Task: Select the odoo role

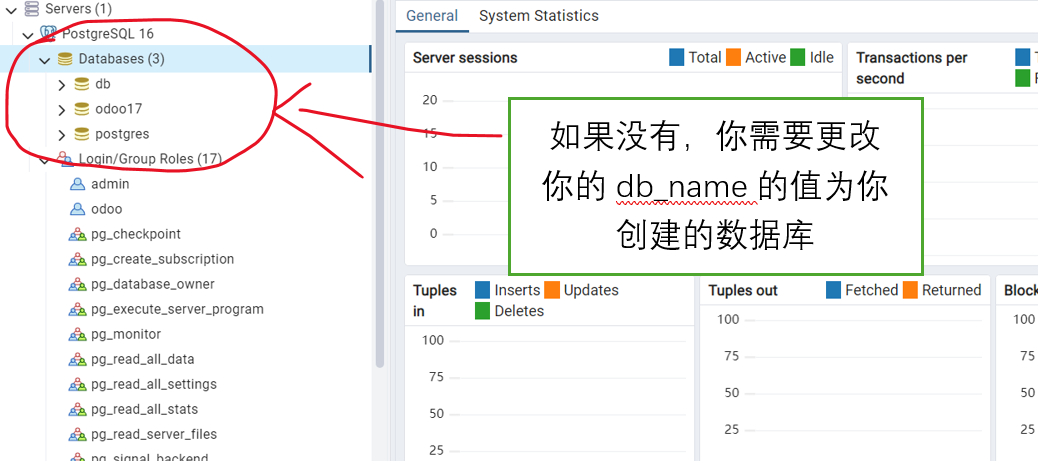Action: click(x=107, y=209)
